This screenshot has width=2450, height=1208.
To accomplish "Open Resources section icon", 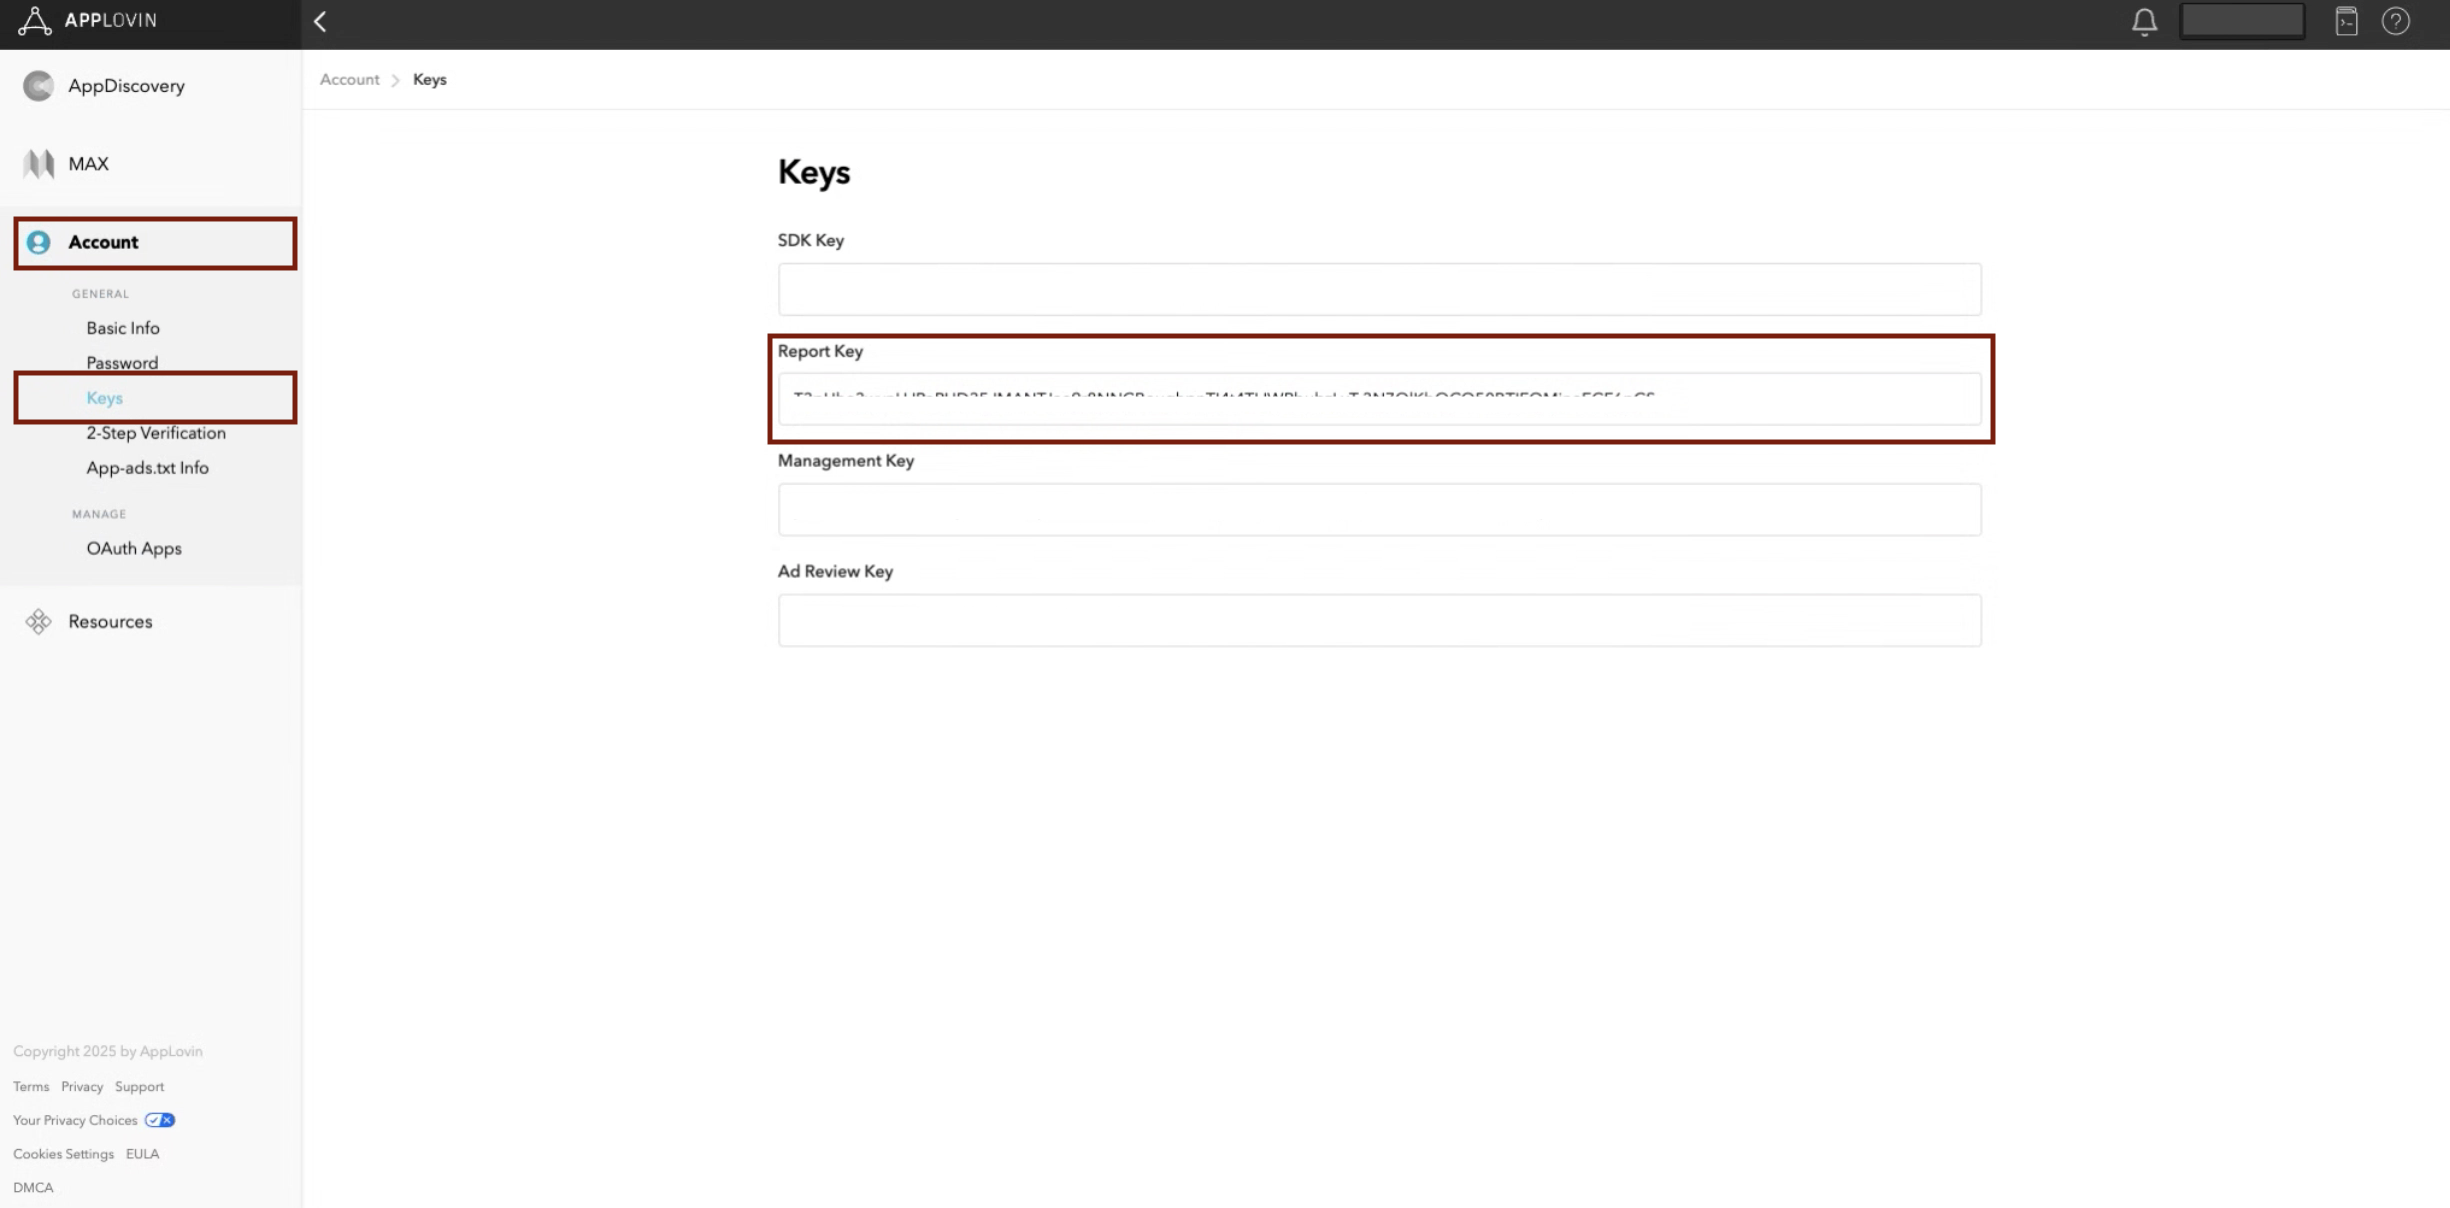I will tap(38, 622).
